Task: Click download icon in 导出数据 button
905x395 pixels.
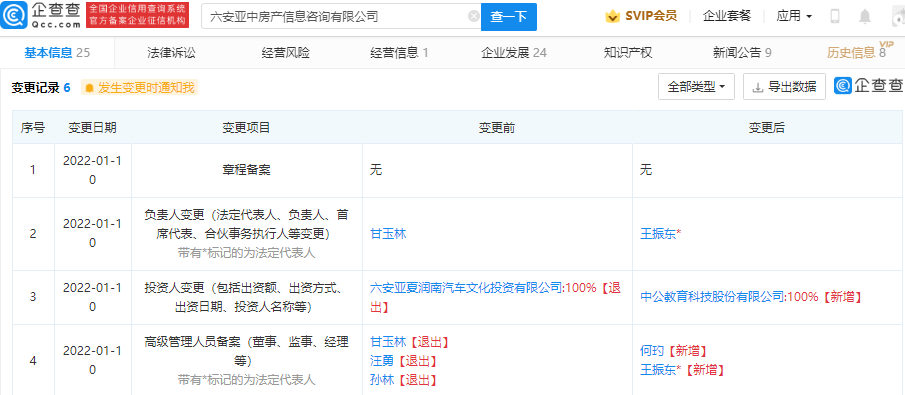Action: pyautogui.click(x=757, y=87)
